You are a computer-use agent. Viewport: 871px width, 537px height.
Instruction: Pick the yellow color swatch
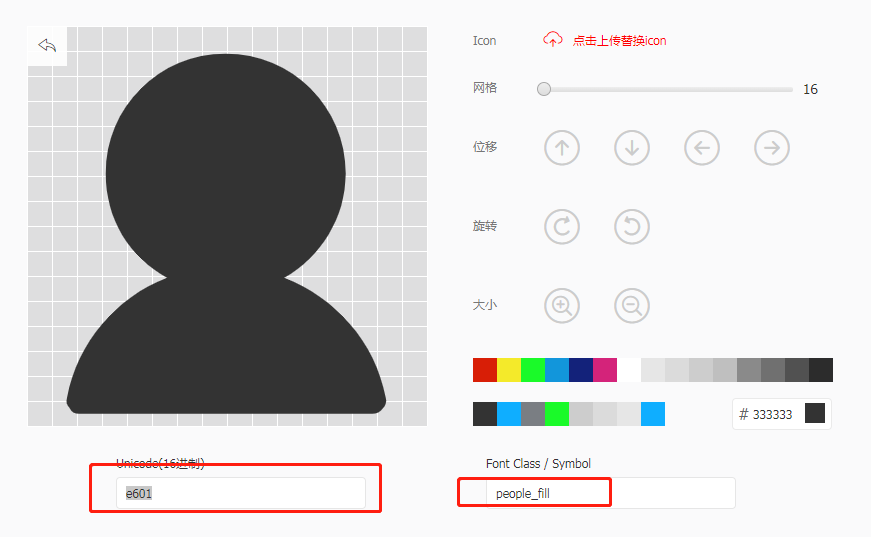pyautogui.click(x=509, y=370)
